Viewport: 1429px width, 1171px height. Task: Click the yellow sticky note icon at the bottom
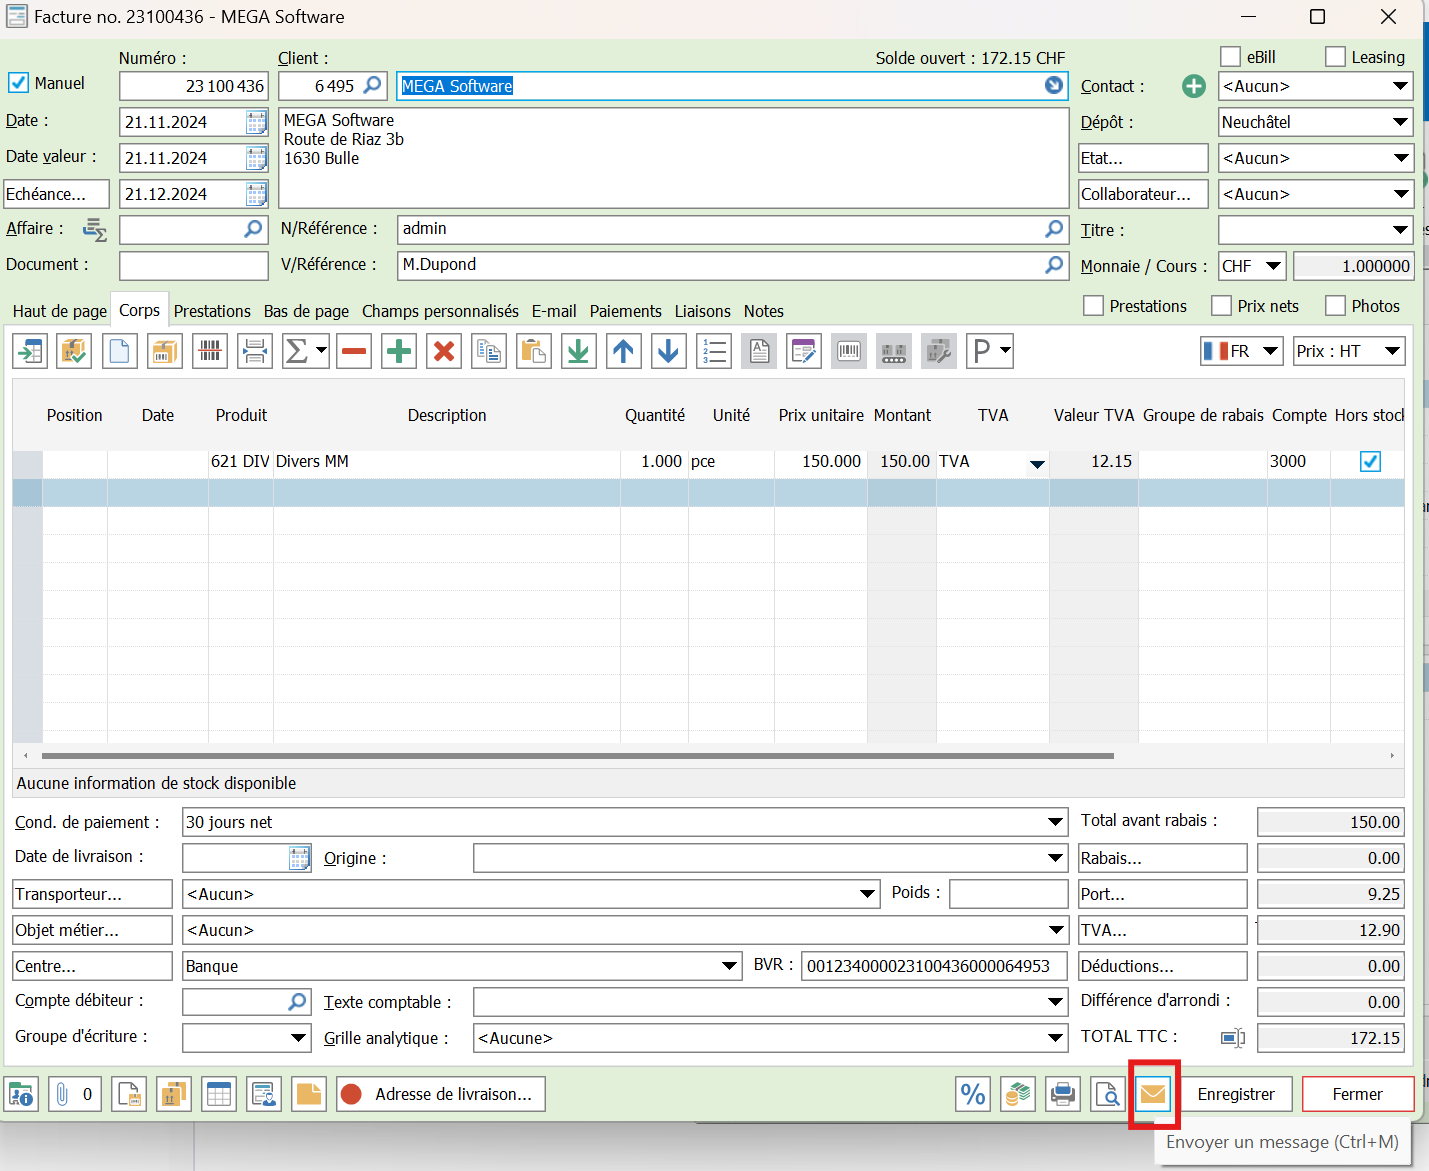click(x=309, y=1094)
